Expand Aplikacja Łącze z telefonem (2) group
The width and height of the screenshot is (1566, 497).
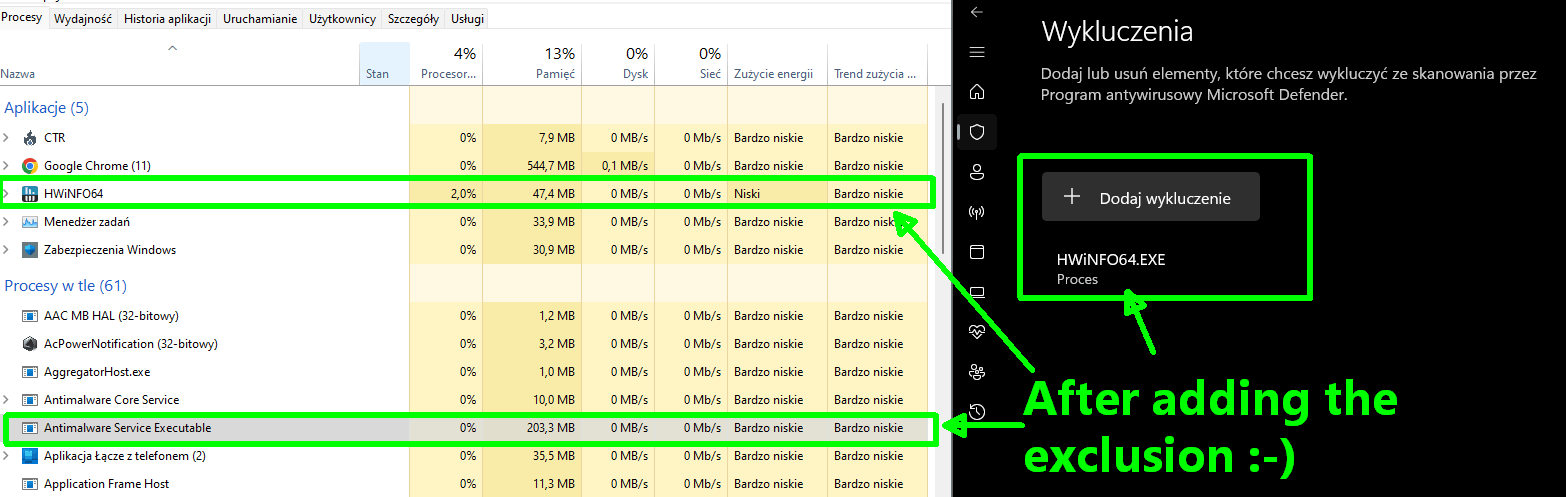tap(7, 456)
